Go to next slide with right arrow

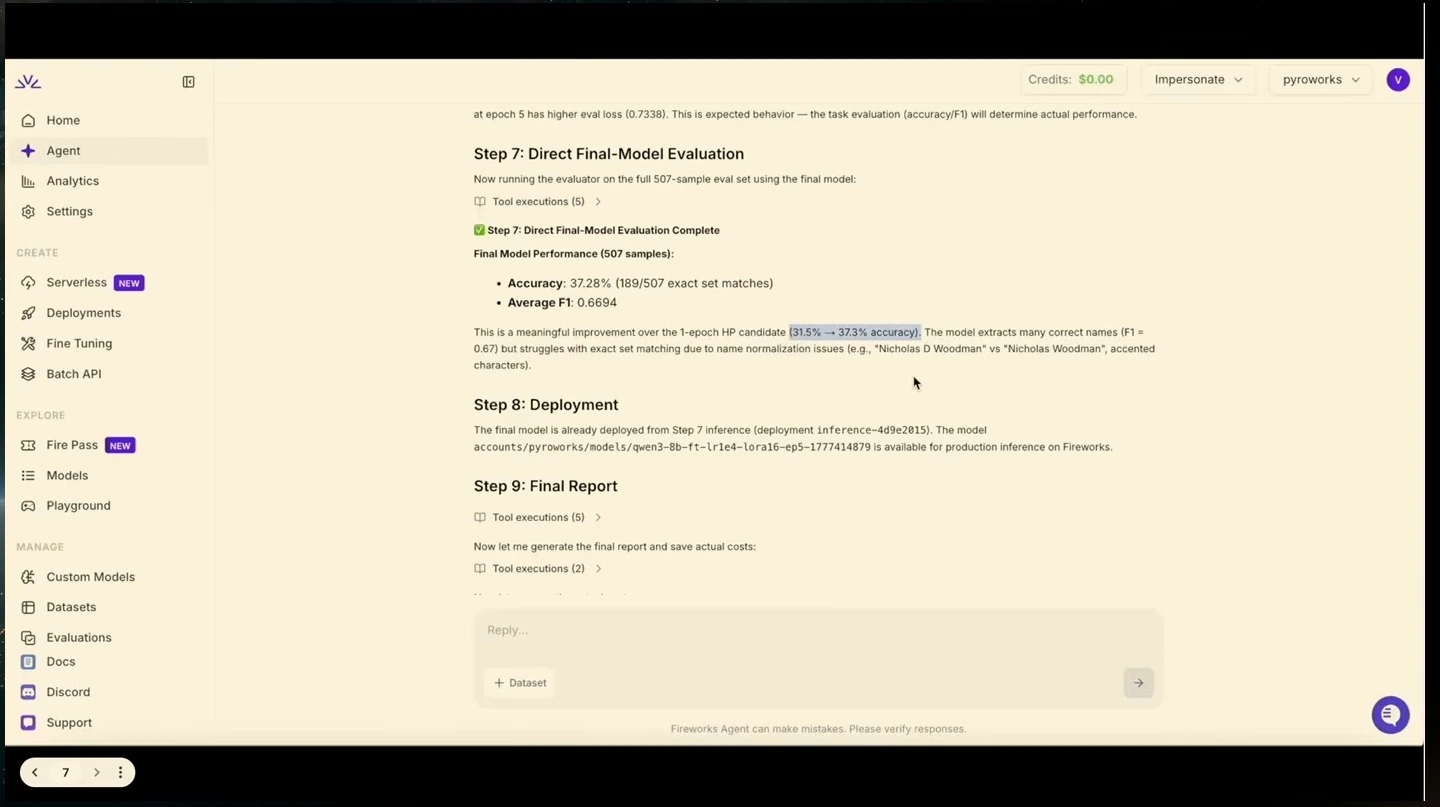[96, 773]
